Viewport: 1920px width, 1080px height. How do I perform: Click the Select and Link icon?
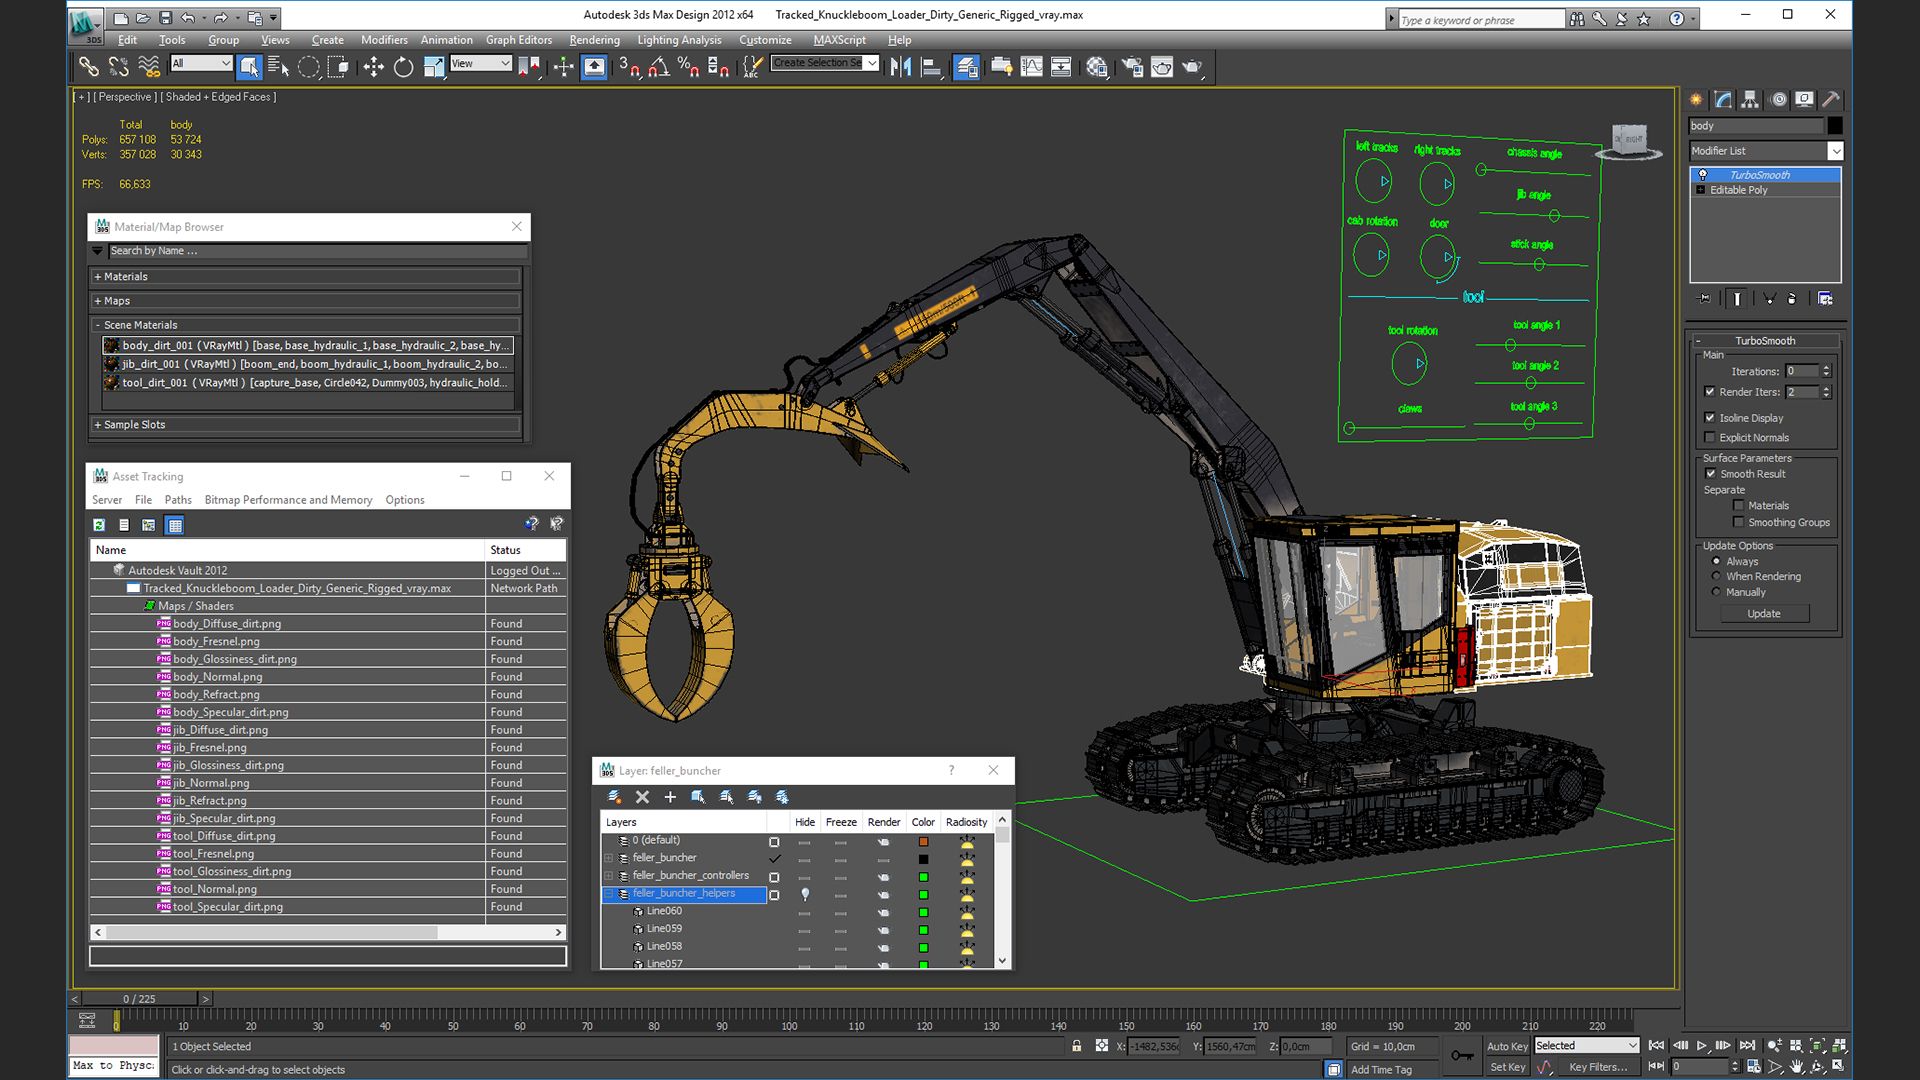click(89, 67)
